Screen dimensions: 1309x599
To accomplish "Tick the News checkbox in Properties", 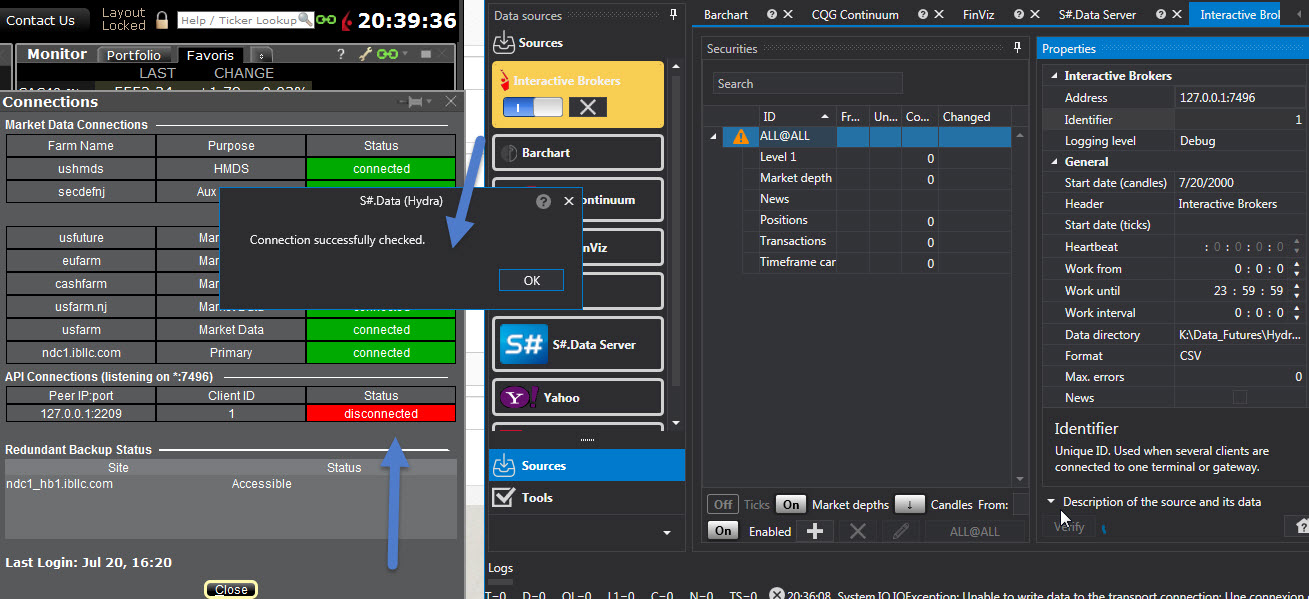I will [1240, 398].
